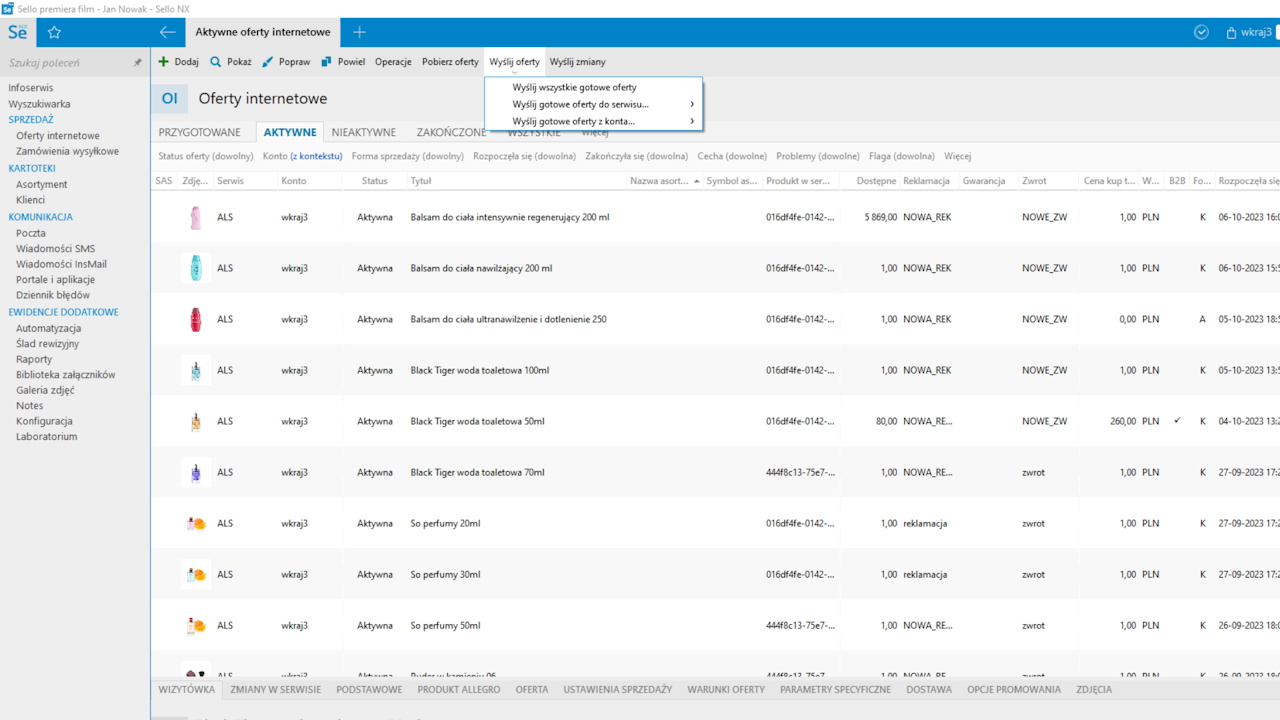Toggle B2B checkmark for Black Tiger 50ml

pos(1177,421)
